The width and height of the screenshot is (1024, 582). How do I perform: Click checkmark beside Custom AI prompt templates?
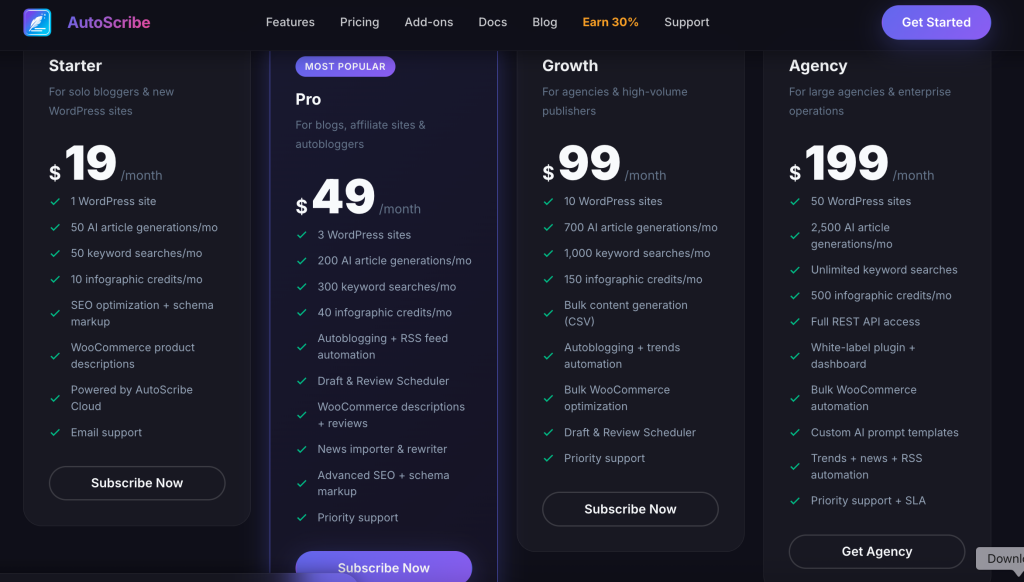click(795, 432)
